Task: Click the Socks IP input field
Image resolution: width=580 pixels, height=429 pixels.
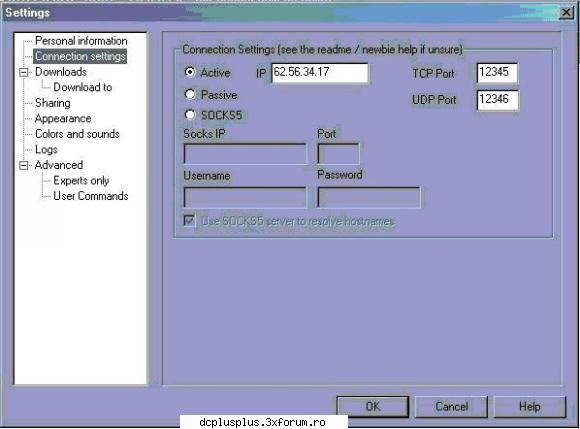Action: pyautogui.click(x=245, y=153)
